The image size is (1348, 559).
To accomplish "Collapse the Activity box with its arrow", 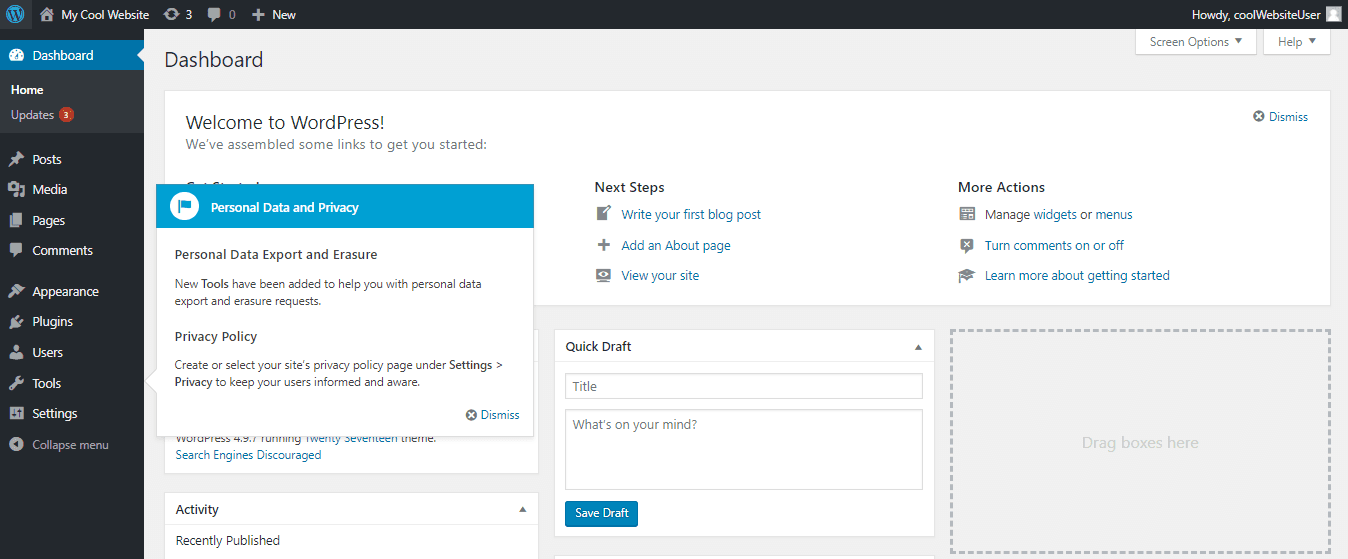I will [522, 509].
